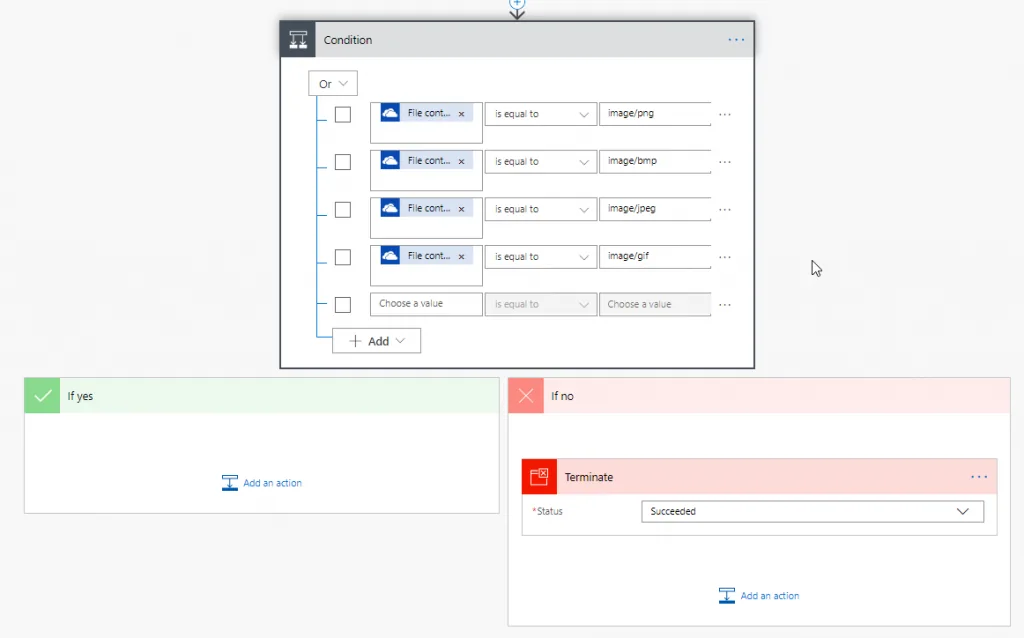Viewport: 1024px width, 638px height.
Task: Select the checkbox of the empty condition row
Action: click(342, 304)
